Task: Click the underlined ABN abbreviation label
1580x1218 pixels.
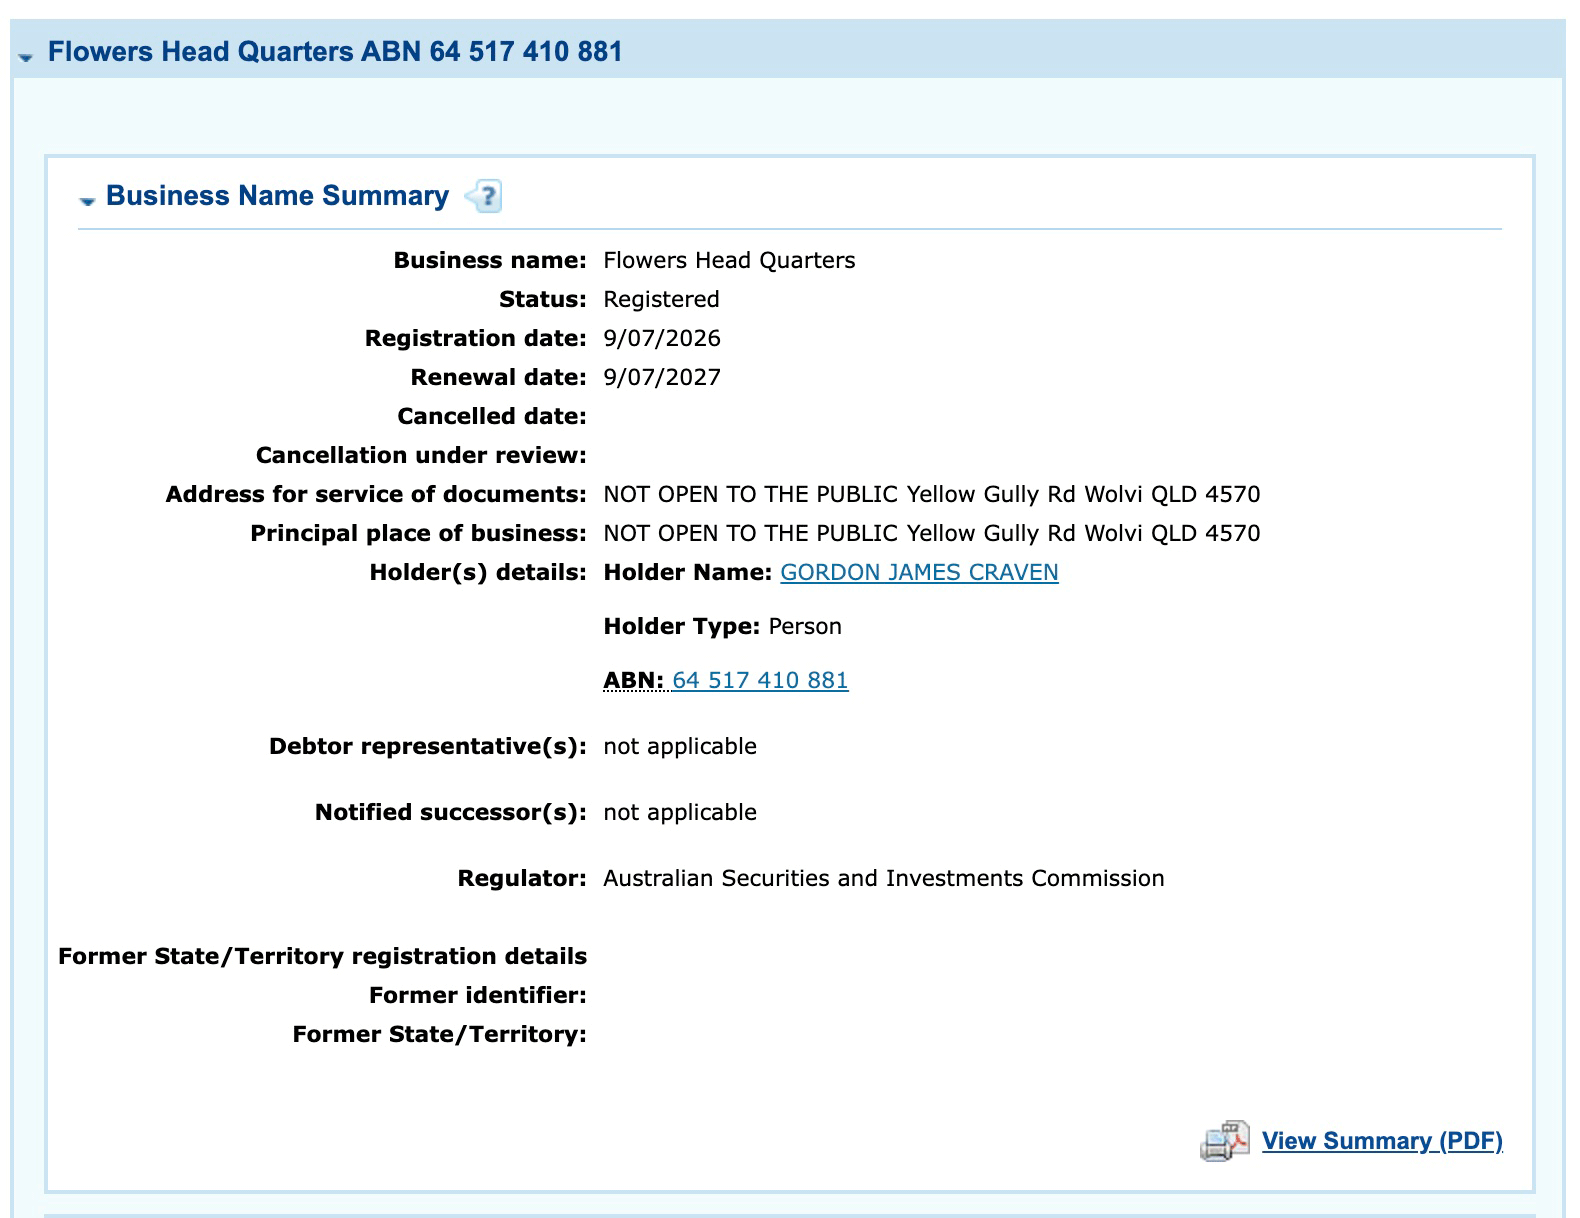Action: [x=633, y=680]
